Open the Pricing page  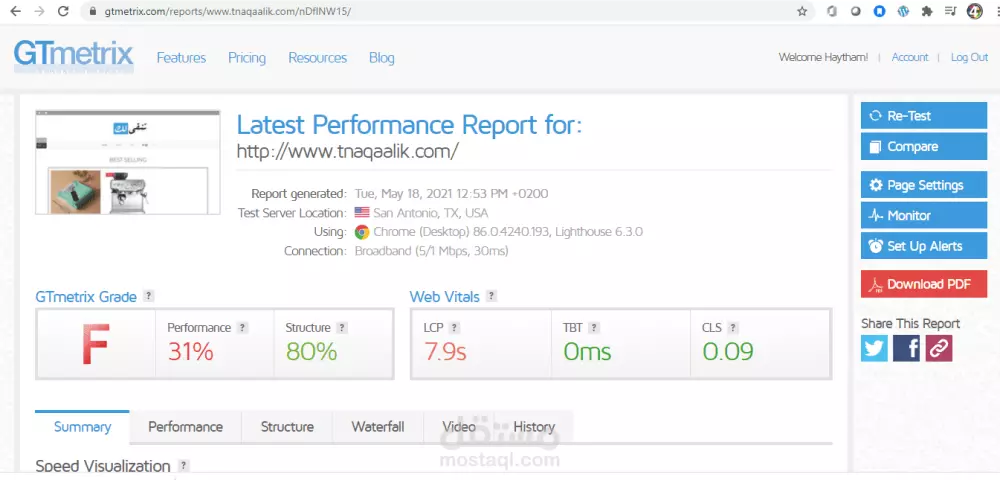pyautogui.click(x=247, y=58)
